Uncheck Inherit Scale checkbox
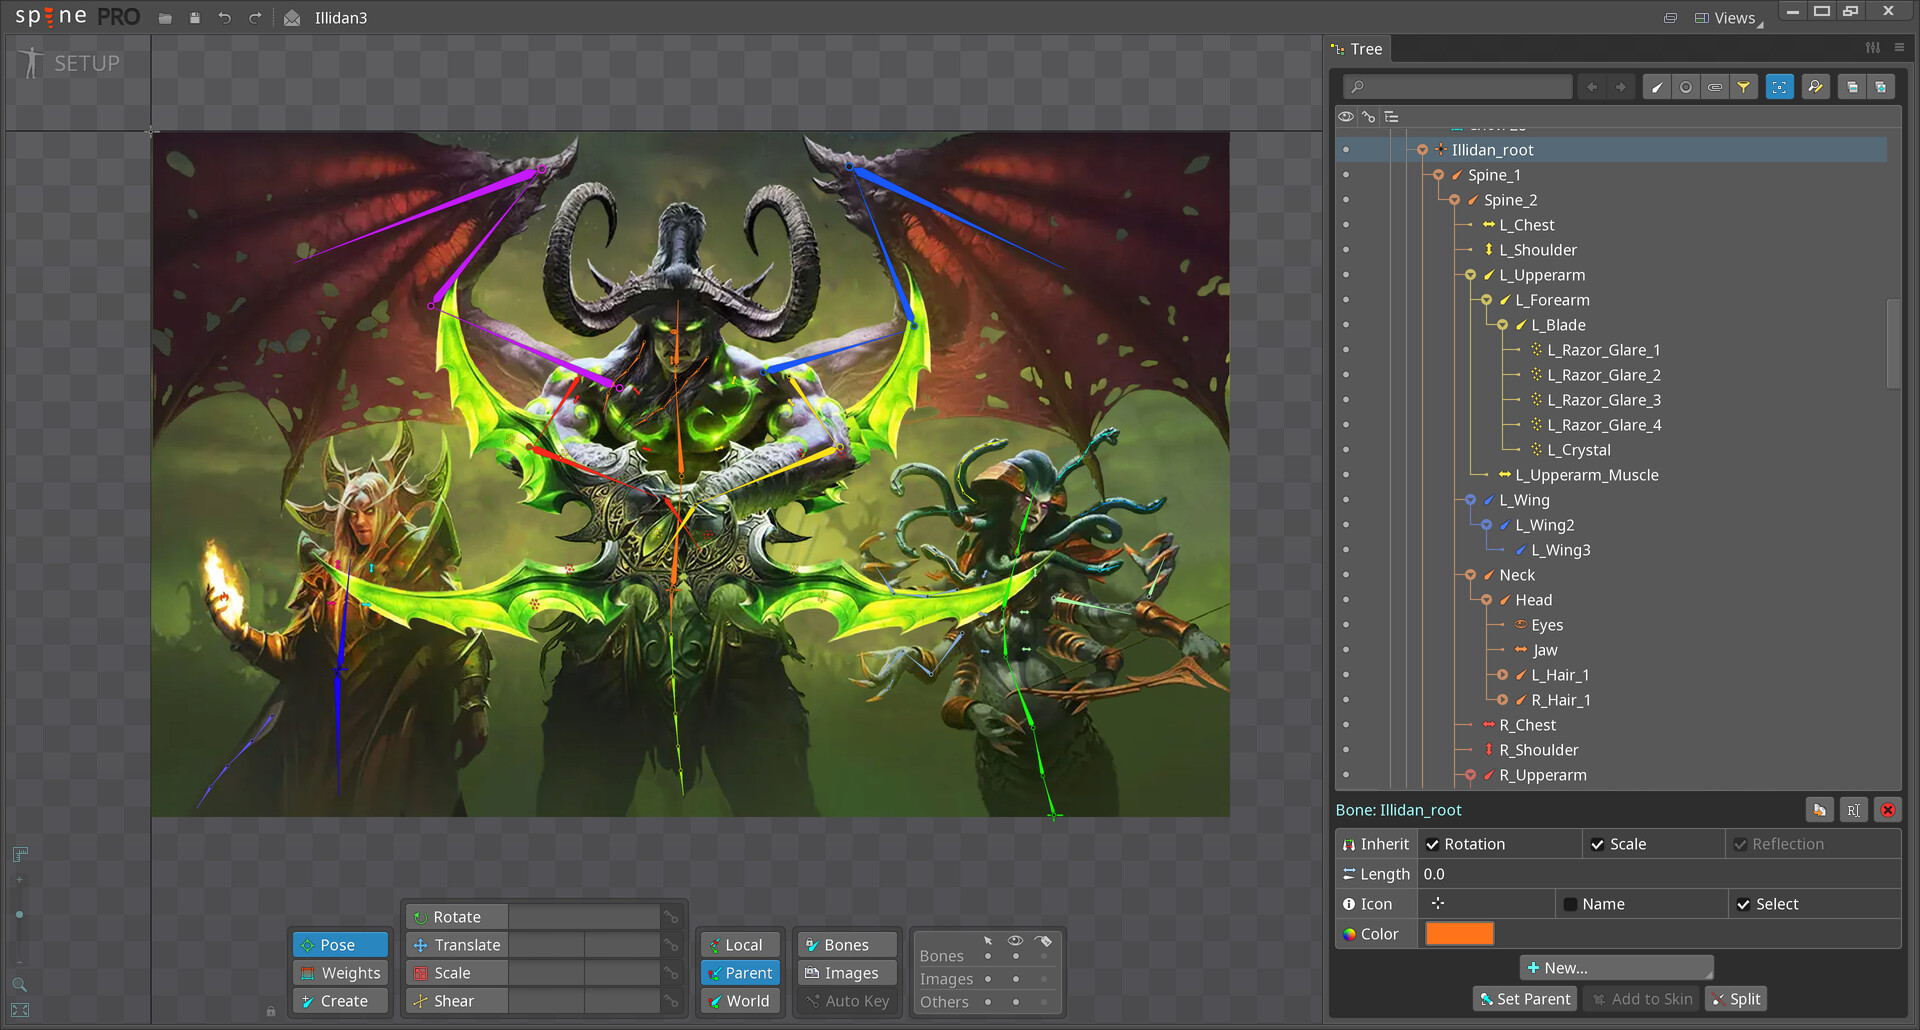 [x=1597, y=844]
